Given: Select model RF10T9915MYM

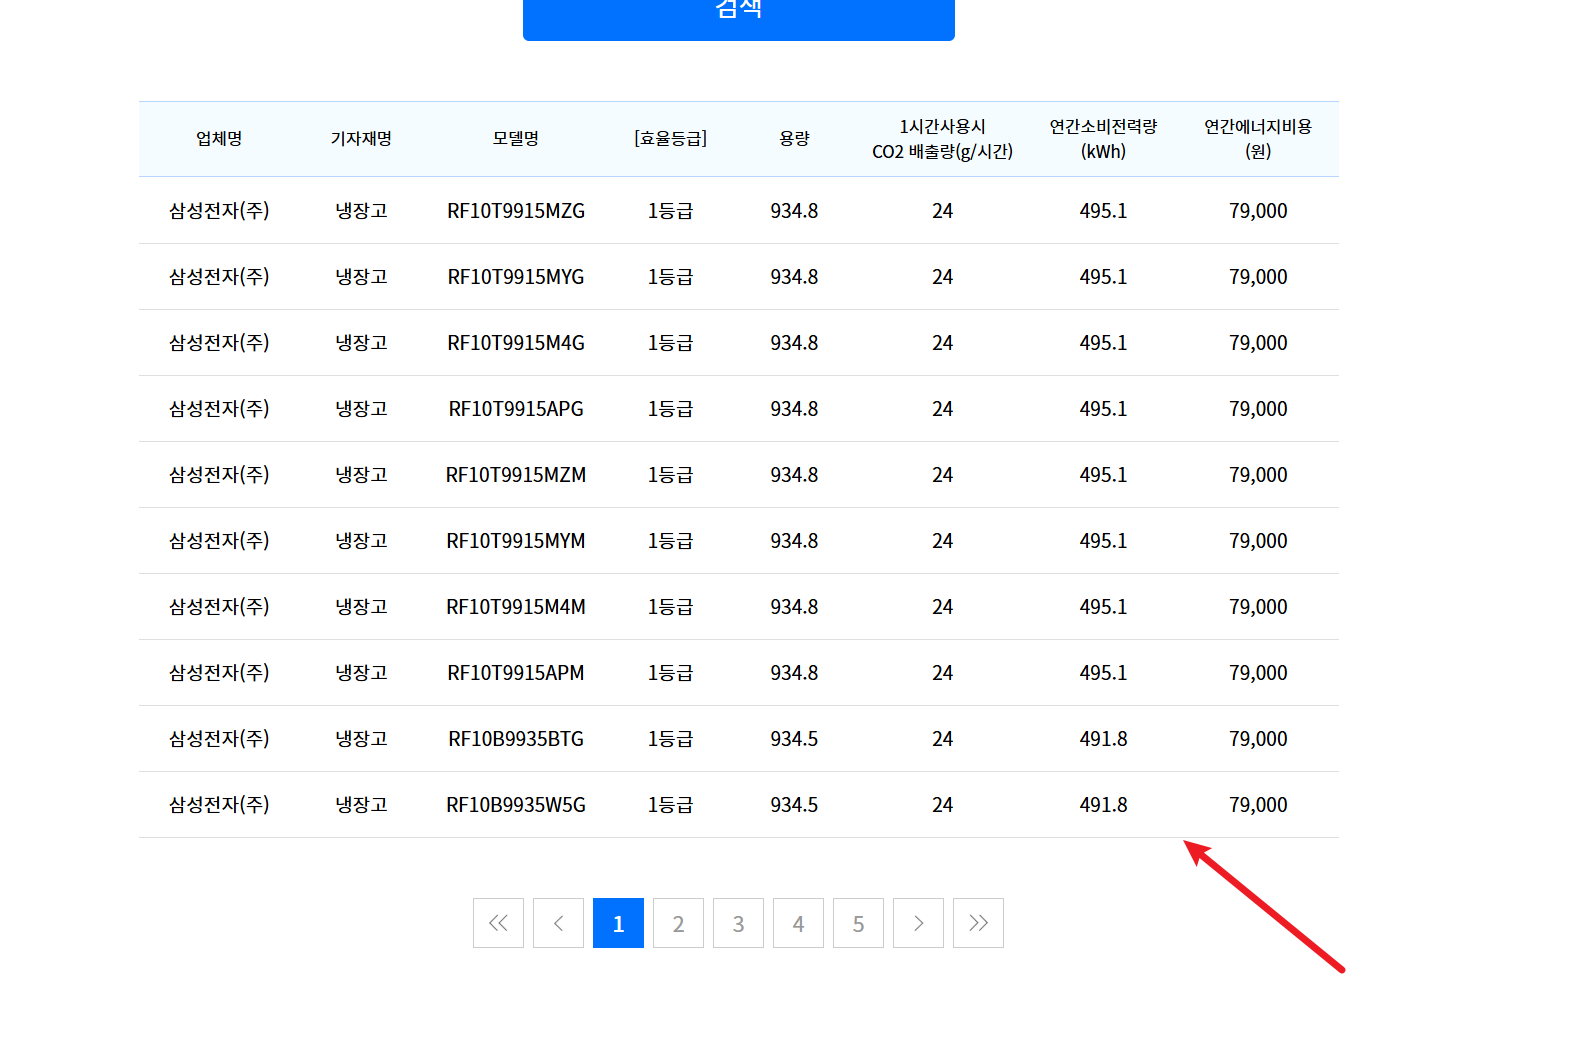Looking at the screenshot, I should click(x=516, y=541).
